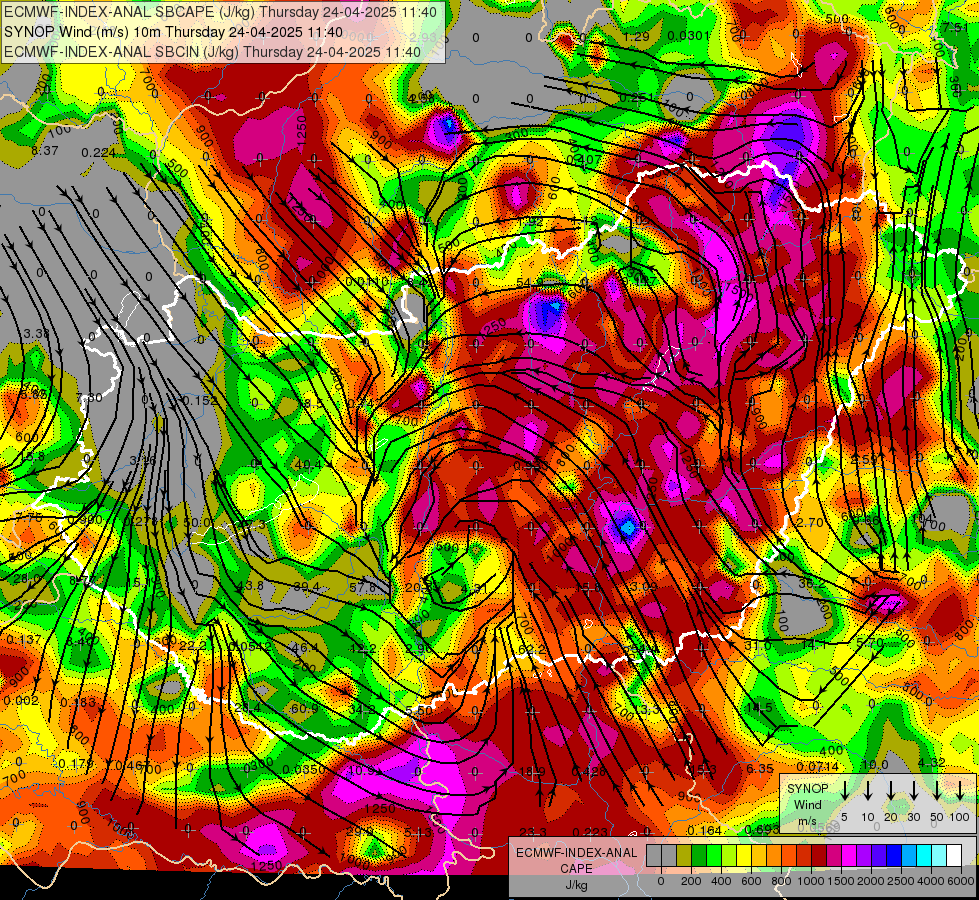The width and height of the screenshot is (979, 900).
Task: Click the 0.693 station value
Action: point(762,829)
